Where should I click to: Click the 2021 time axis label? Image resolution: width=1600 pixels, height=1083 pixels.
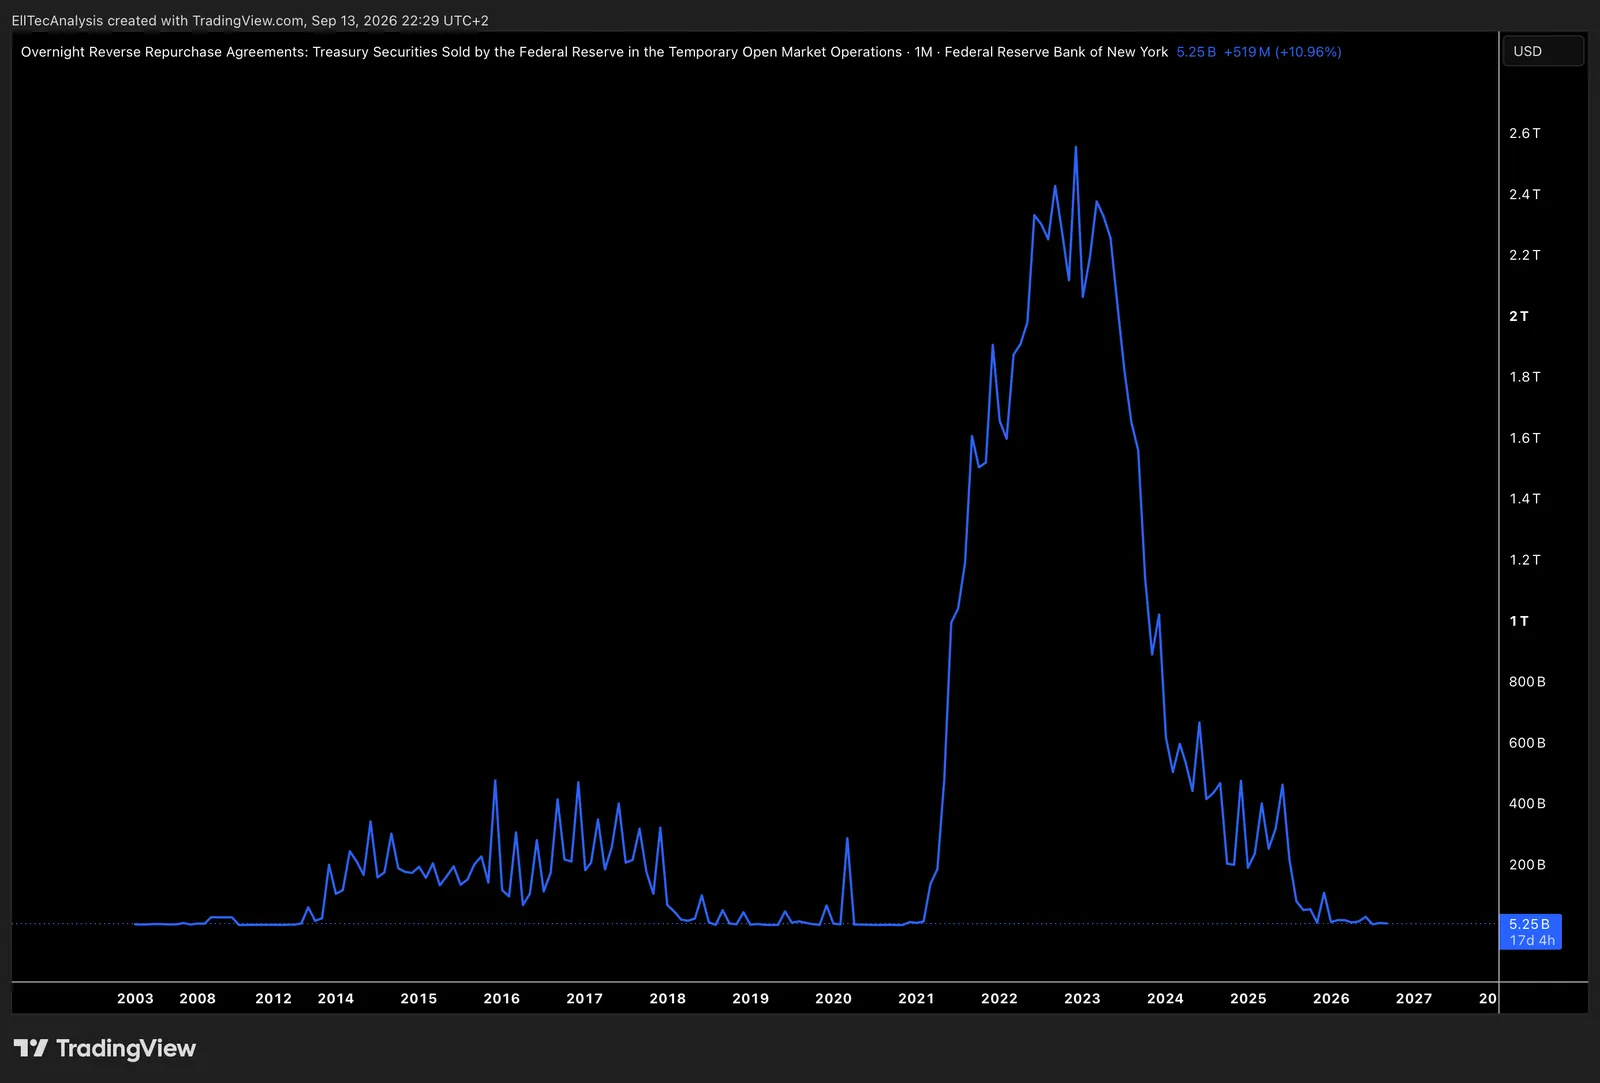click(x=917, y=998)
